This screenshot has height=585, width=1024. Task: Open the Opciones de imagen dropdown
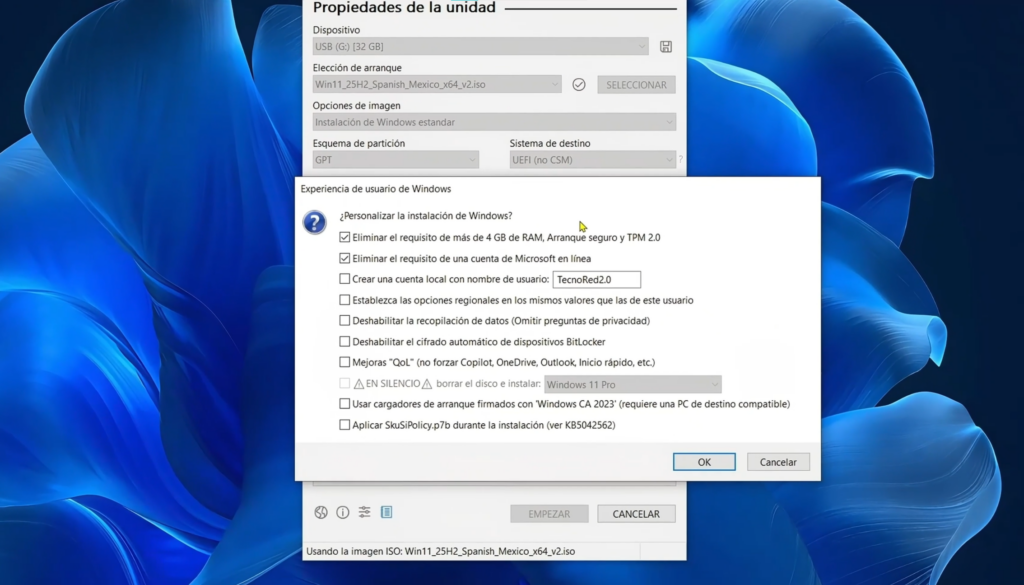coord(494,122)
